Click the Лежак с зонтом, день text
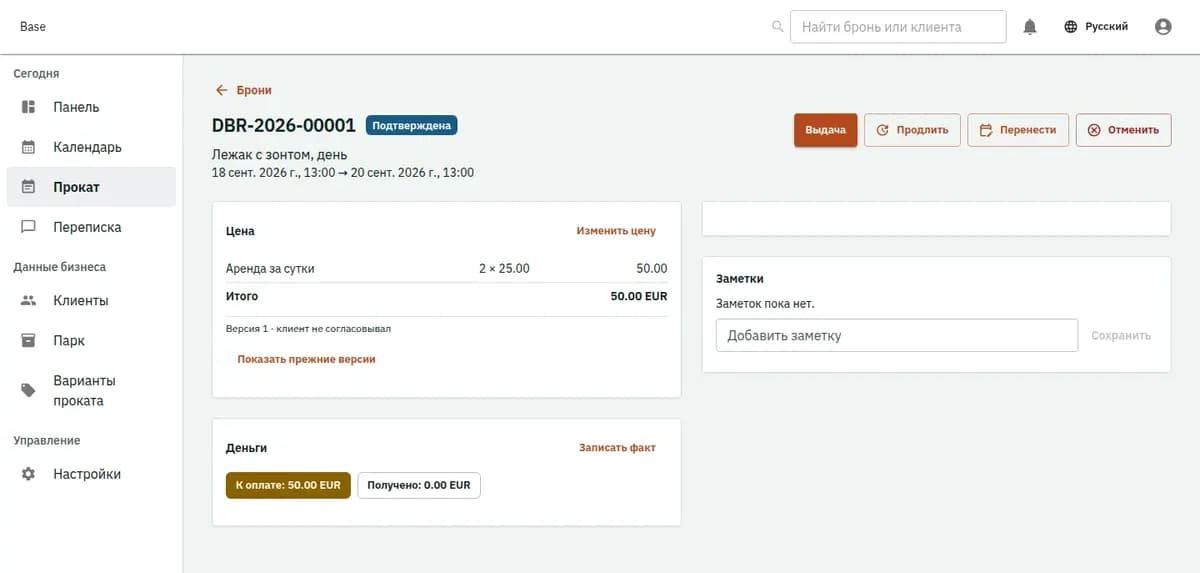The width and height of the screenshot is (1200, 573). [x=280, y=155]
